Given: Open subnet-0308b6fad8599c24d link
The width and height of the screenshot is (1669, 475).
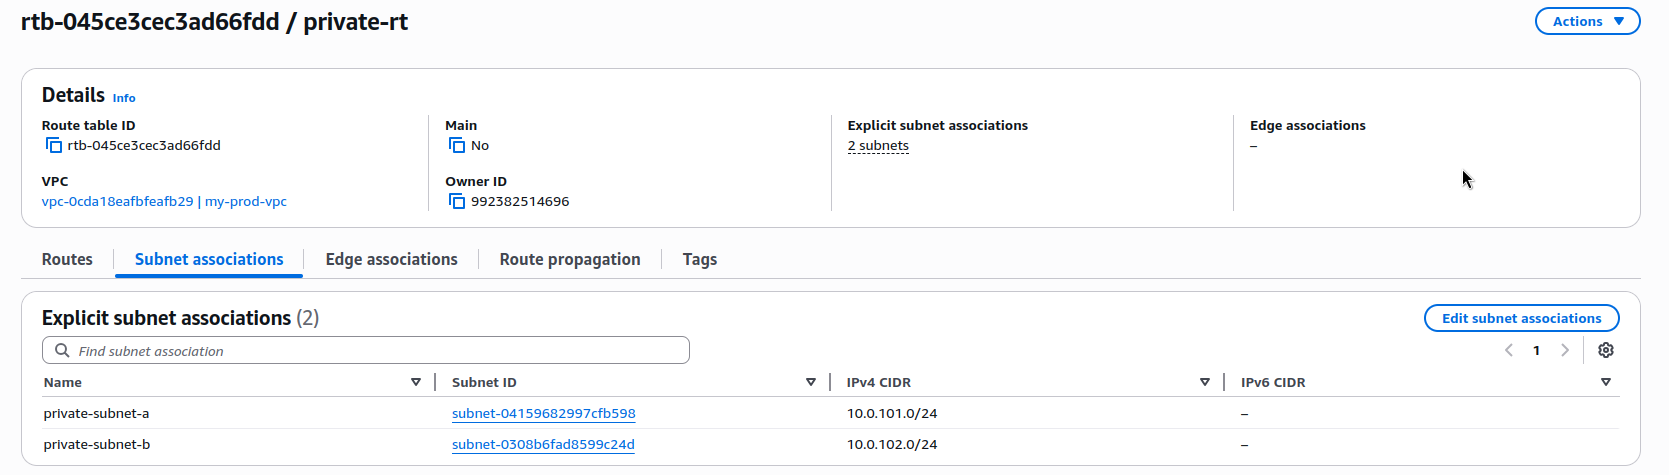Looking at the screenshot, I should point(543,444).
